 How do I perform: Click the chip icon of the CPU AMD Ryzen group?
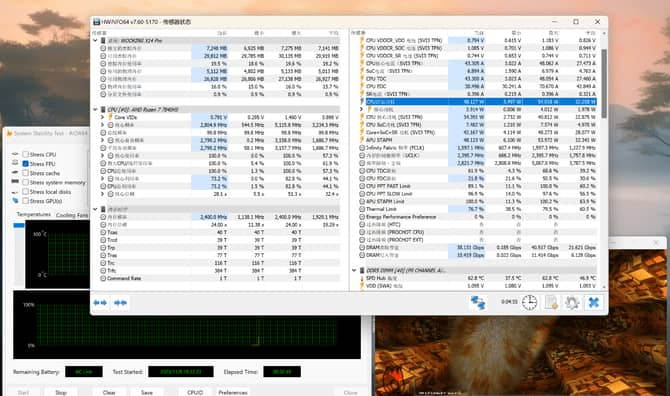pos(103,109)
